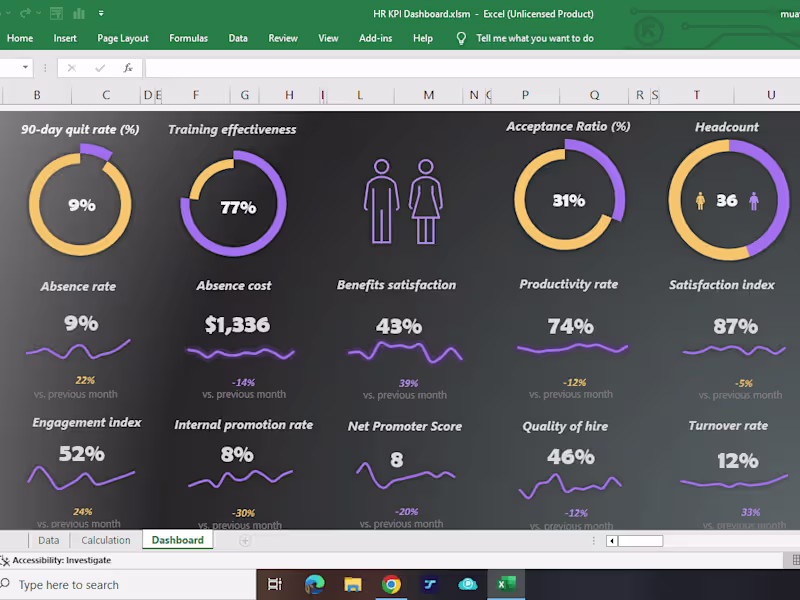Select column G header
800x600 pixels.
pos(244,95)
